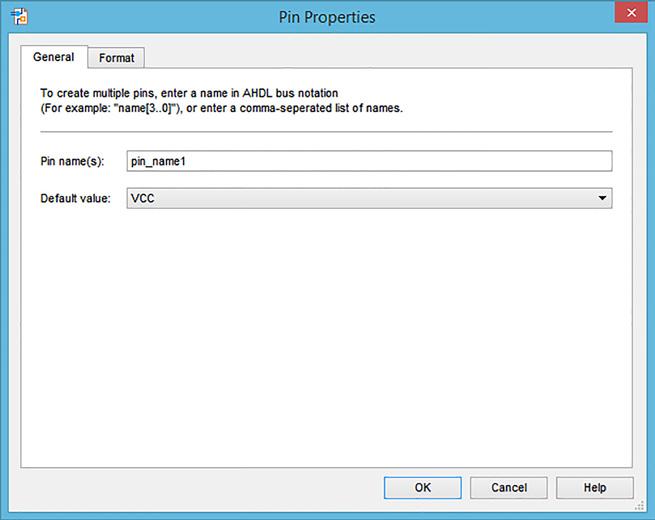Click the Pin name(s) input field
This screenshot has width=655, height=520.
click(369, 161)
